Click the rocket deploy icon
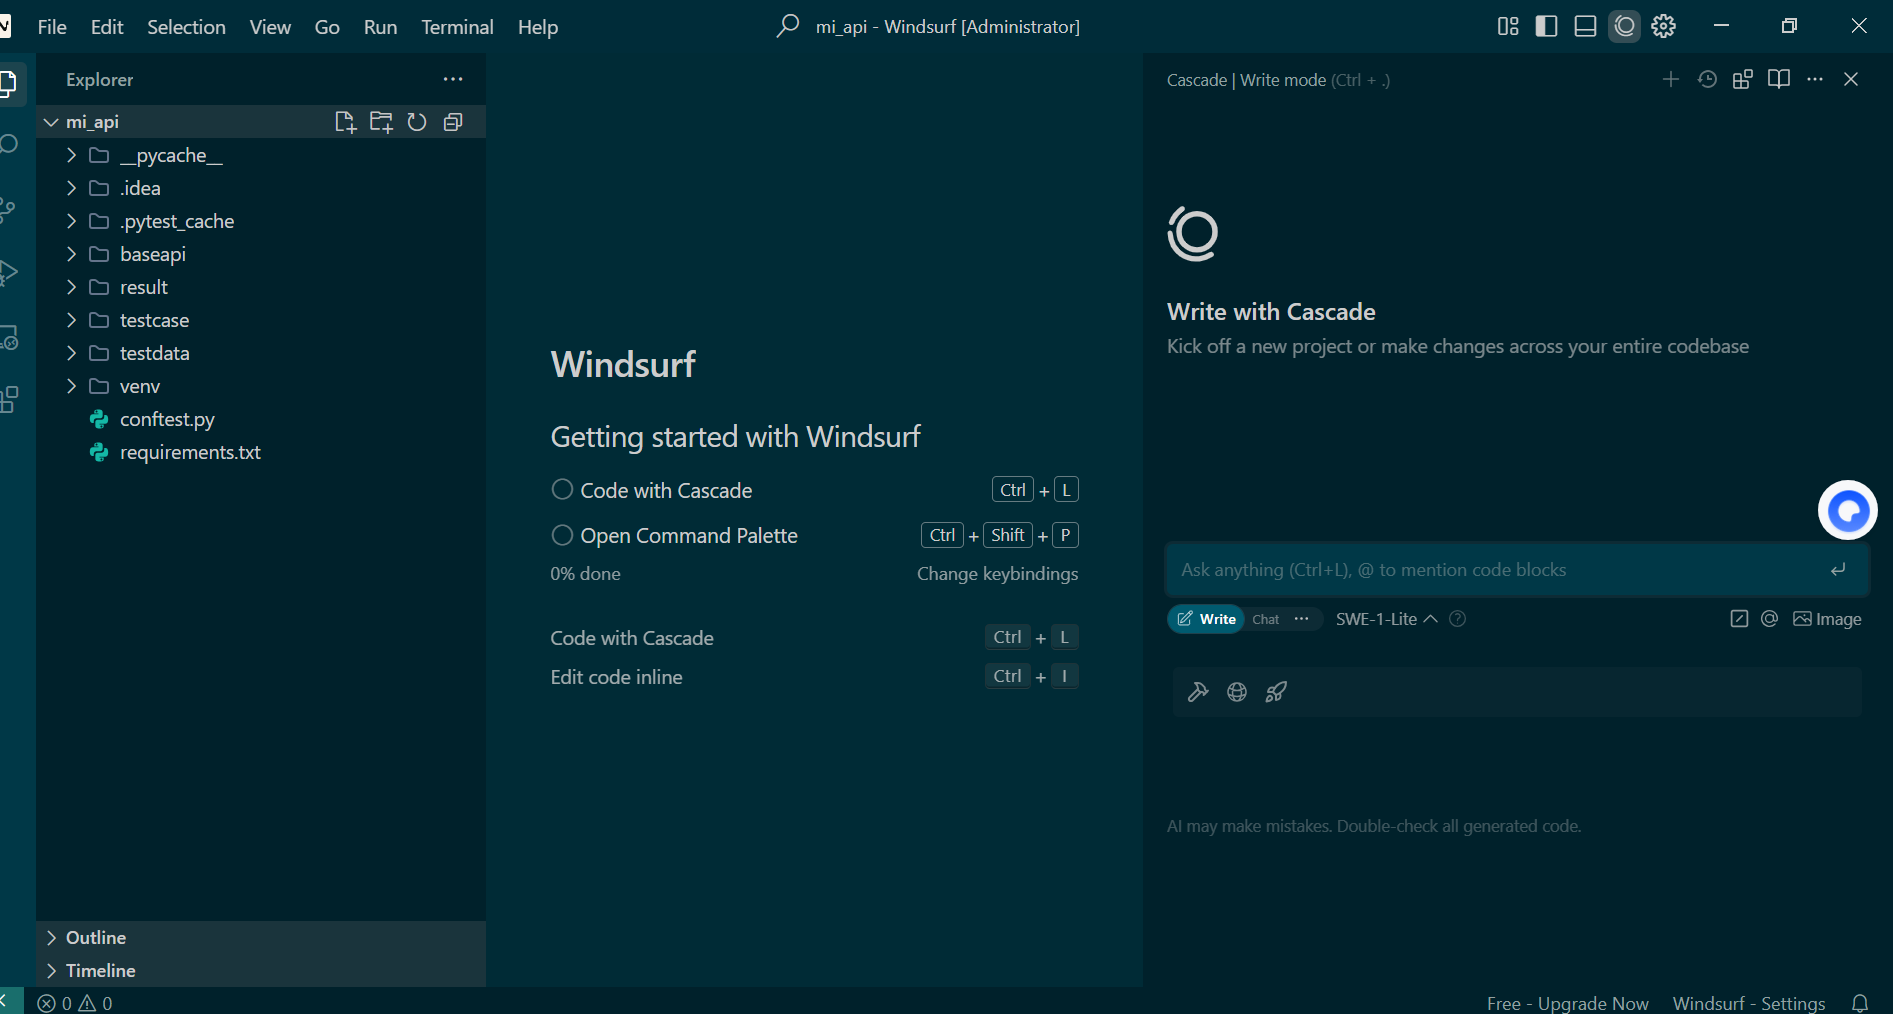The width and height of the screenshot is (1893, 1014). pyautogui.click(x=1276, y=692)
